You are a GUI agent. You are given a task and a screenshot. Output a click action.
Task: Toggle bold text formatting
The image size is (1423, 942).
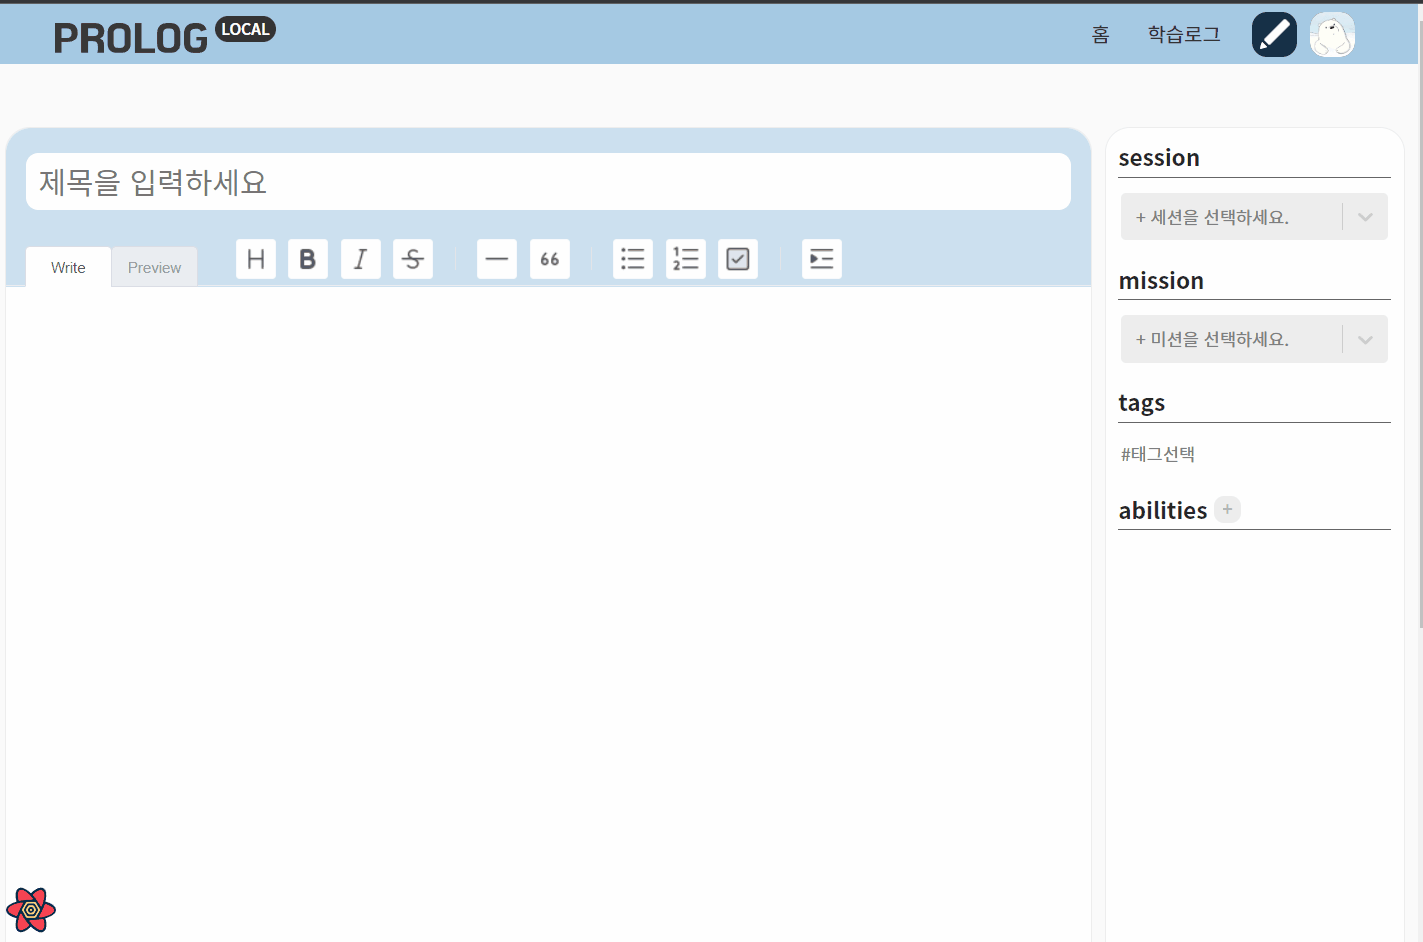pos(308,259)
